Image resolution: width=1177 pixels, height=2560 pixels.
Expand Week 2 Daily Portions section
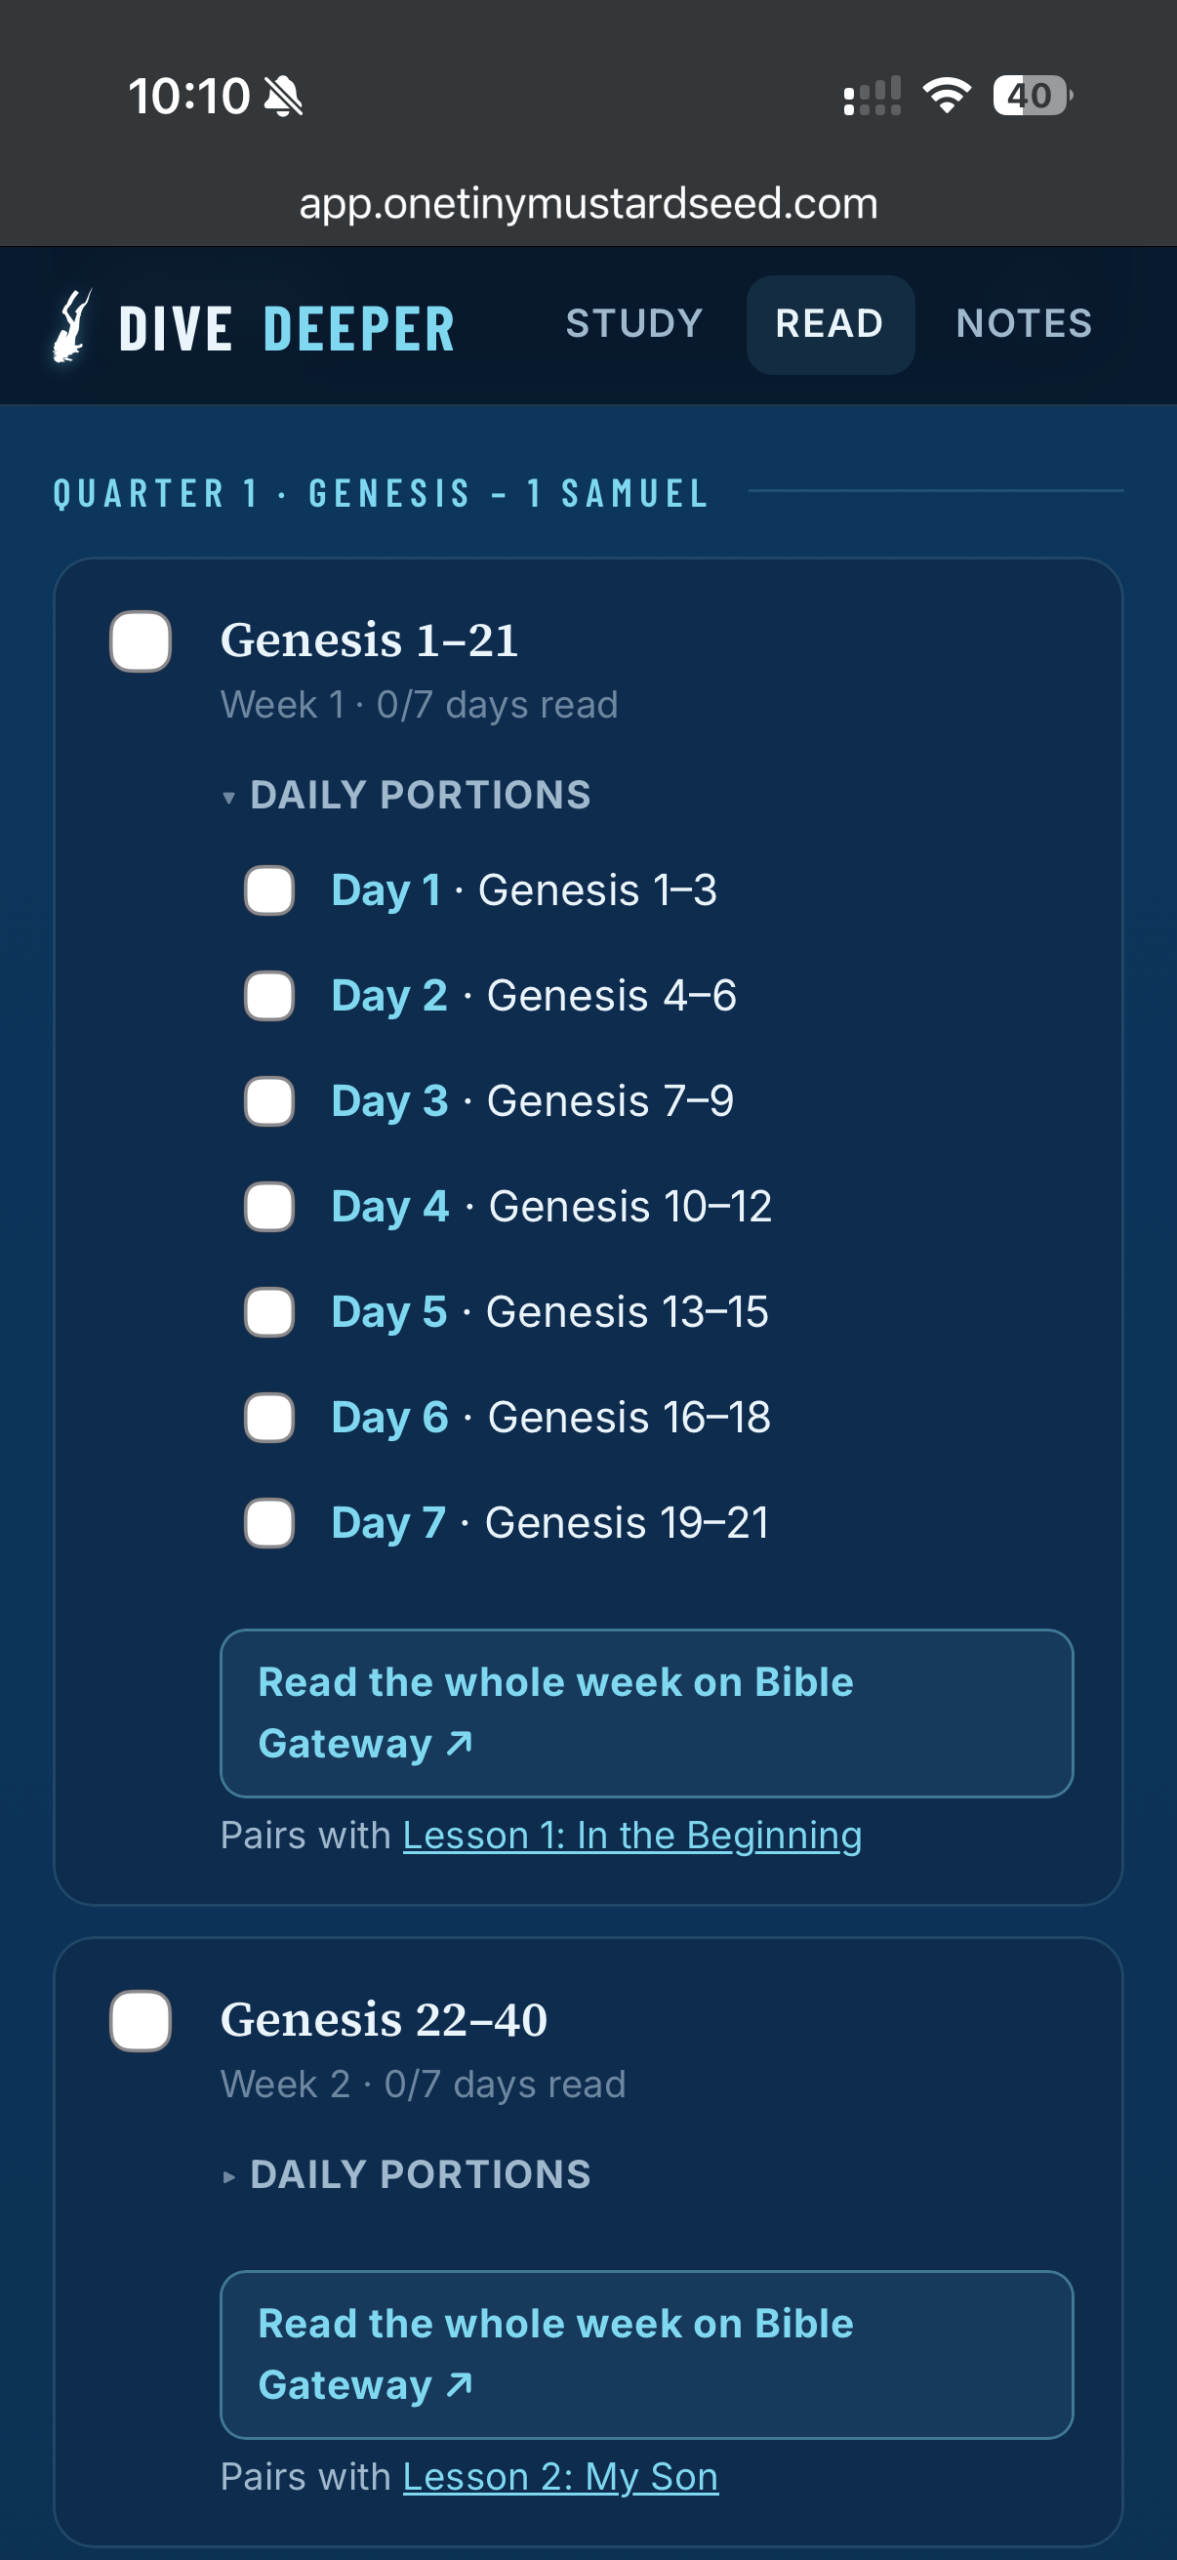click(406, 2175)
